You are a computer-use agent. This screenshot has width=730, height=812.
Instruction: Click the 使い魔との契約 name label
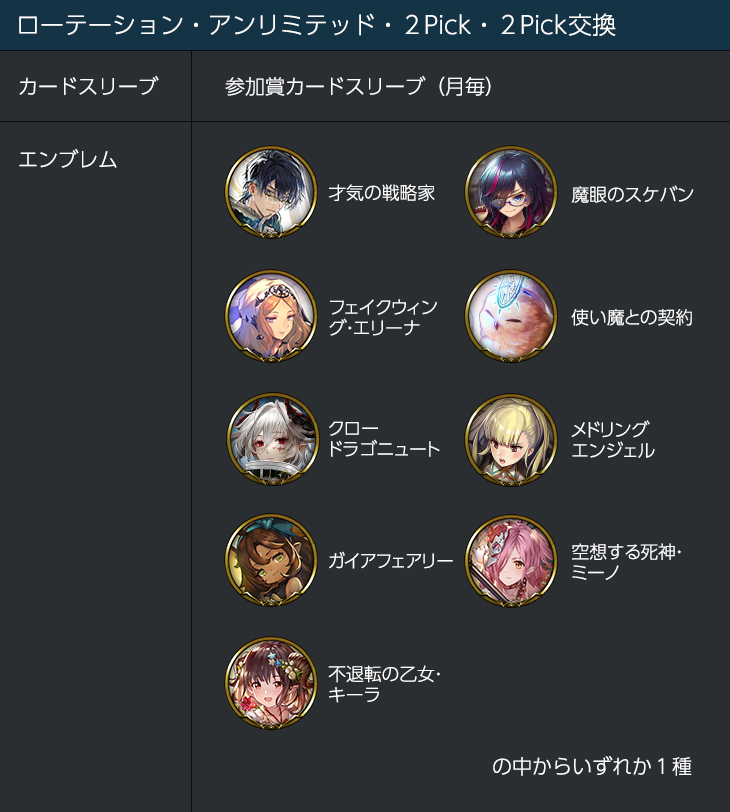[632, 317]
